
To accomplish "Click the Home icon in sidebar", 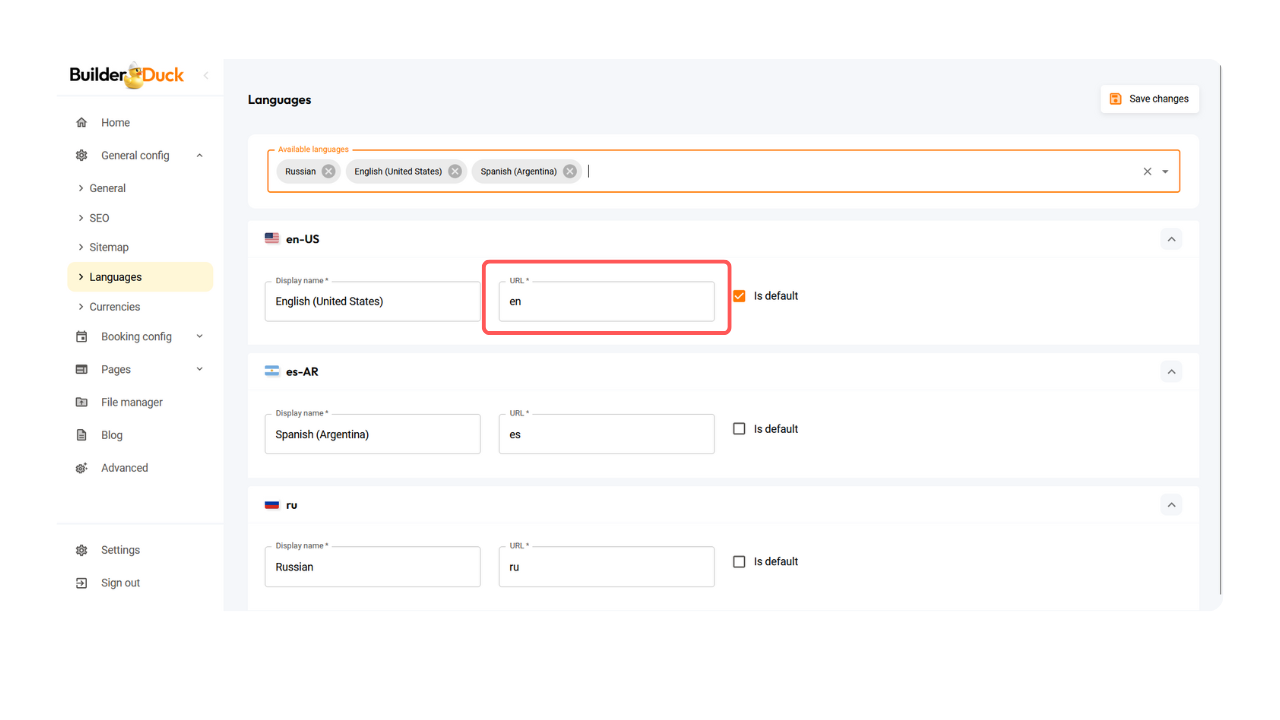I will (82, 123).
